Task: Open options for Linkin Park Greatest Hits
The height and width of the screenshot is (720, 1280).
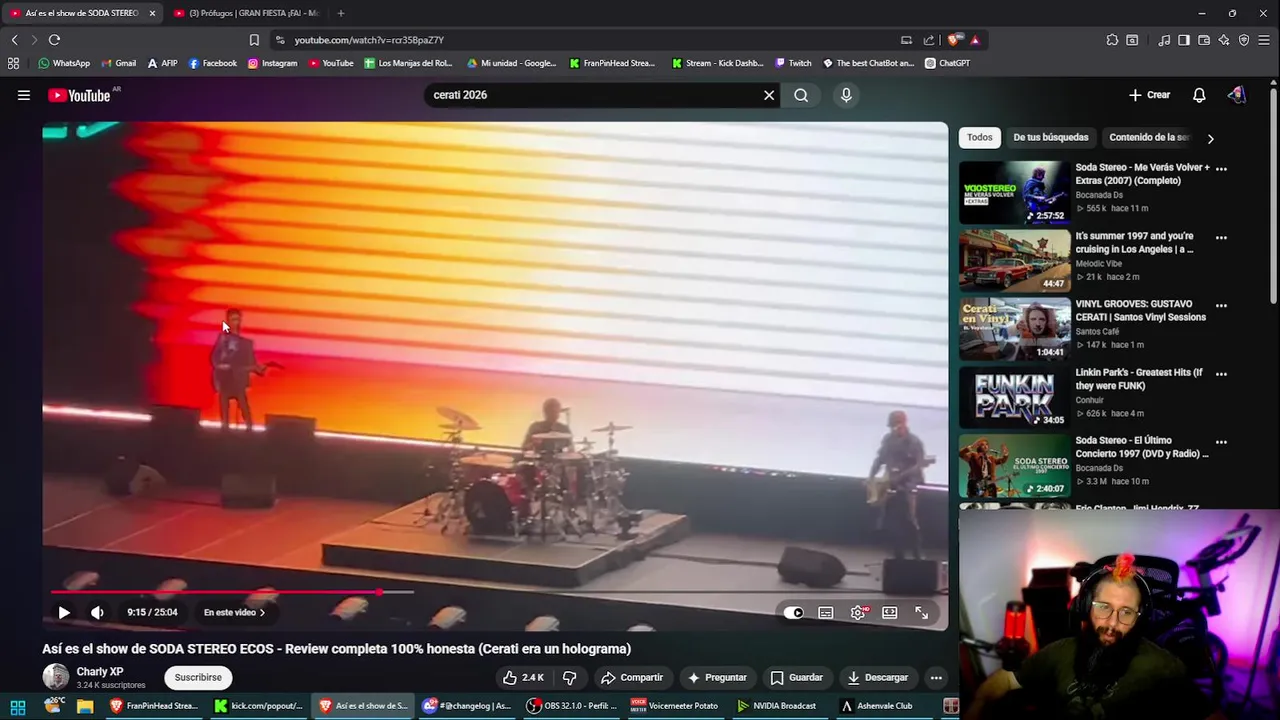Action: (1221, 374)
